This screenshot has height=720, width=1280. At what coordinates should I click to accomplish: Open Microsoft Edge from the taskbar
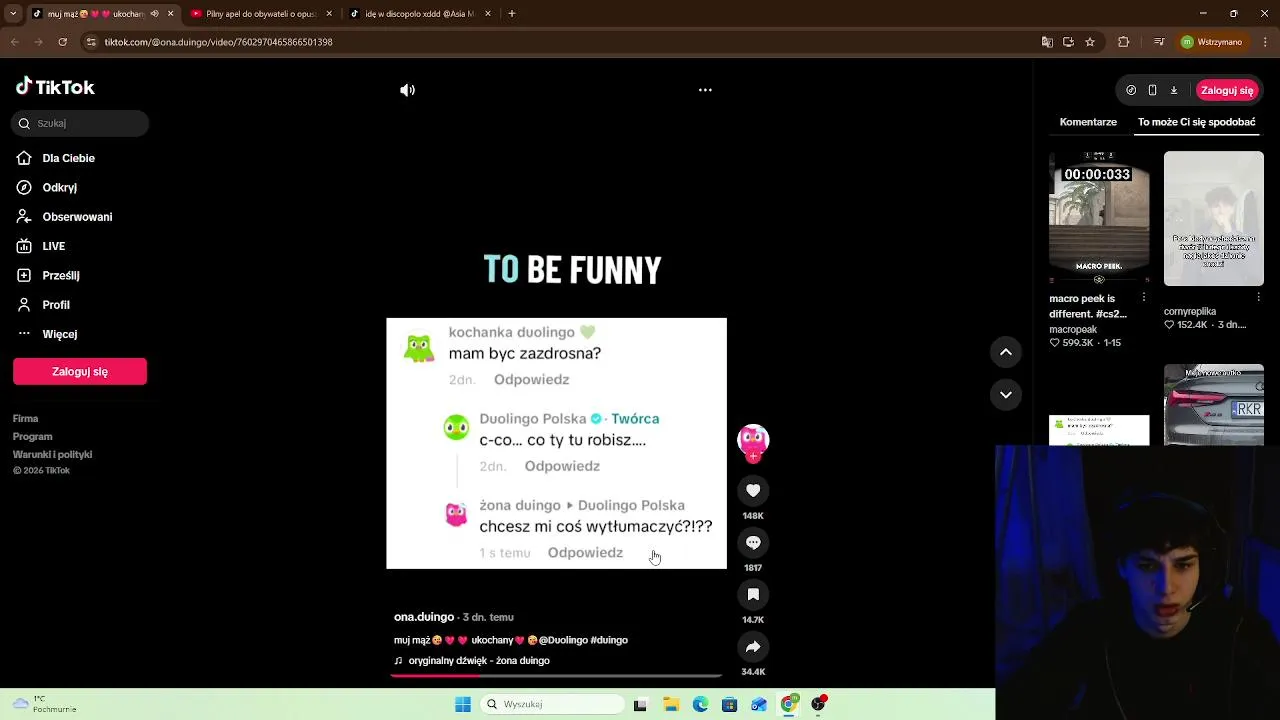[x=700, y=704]
